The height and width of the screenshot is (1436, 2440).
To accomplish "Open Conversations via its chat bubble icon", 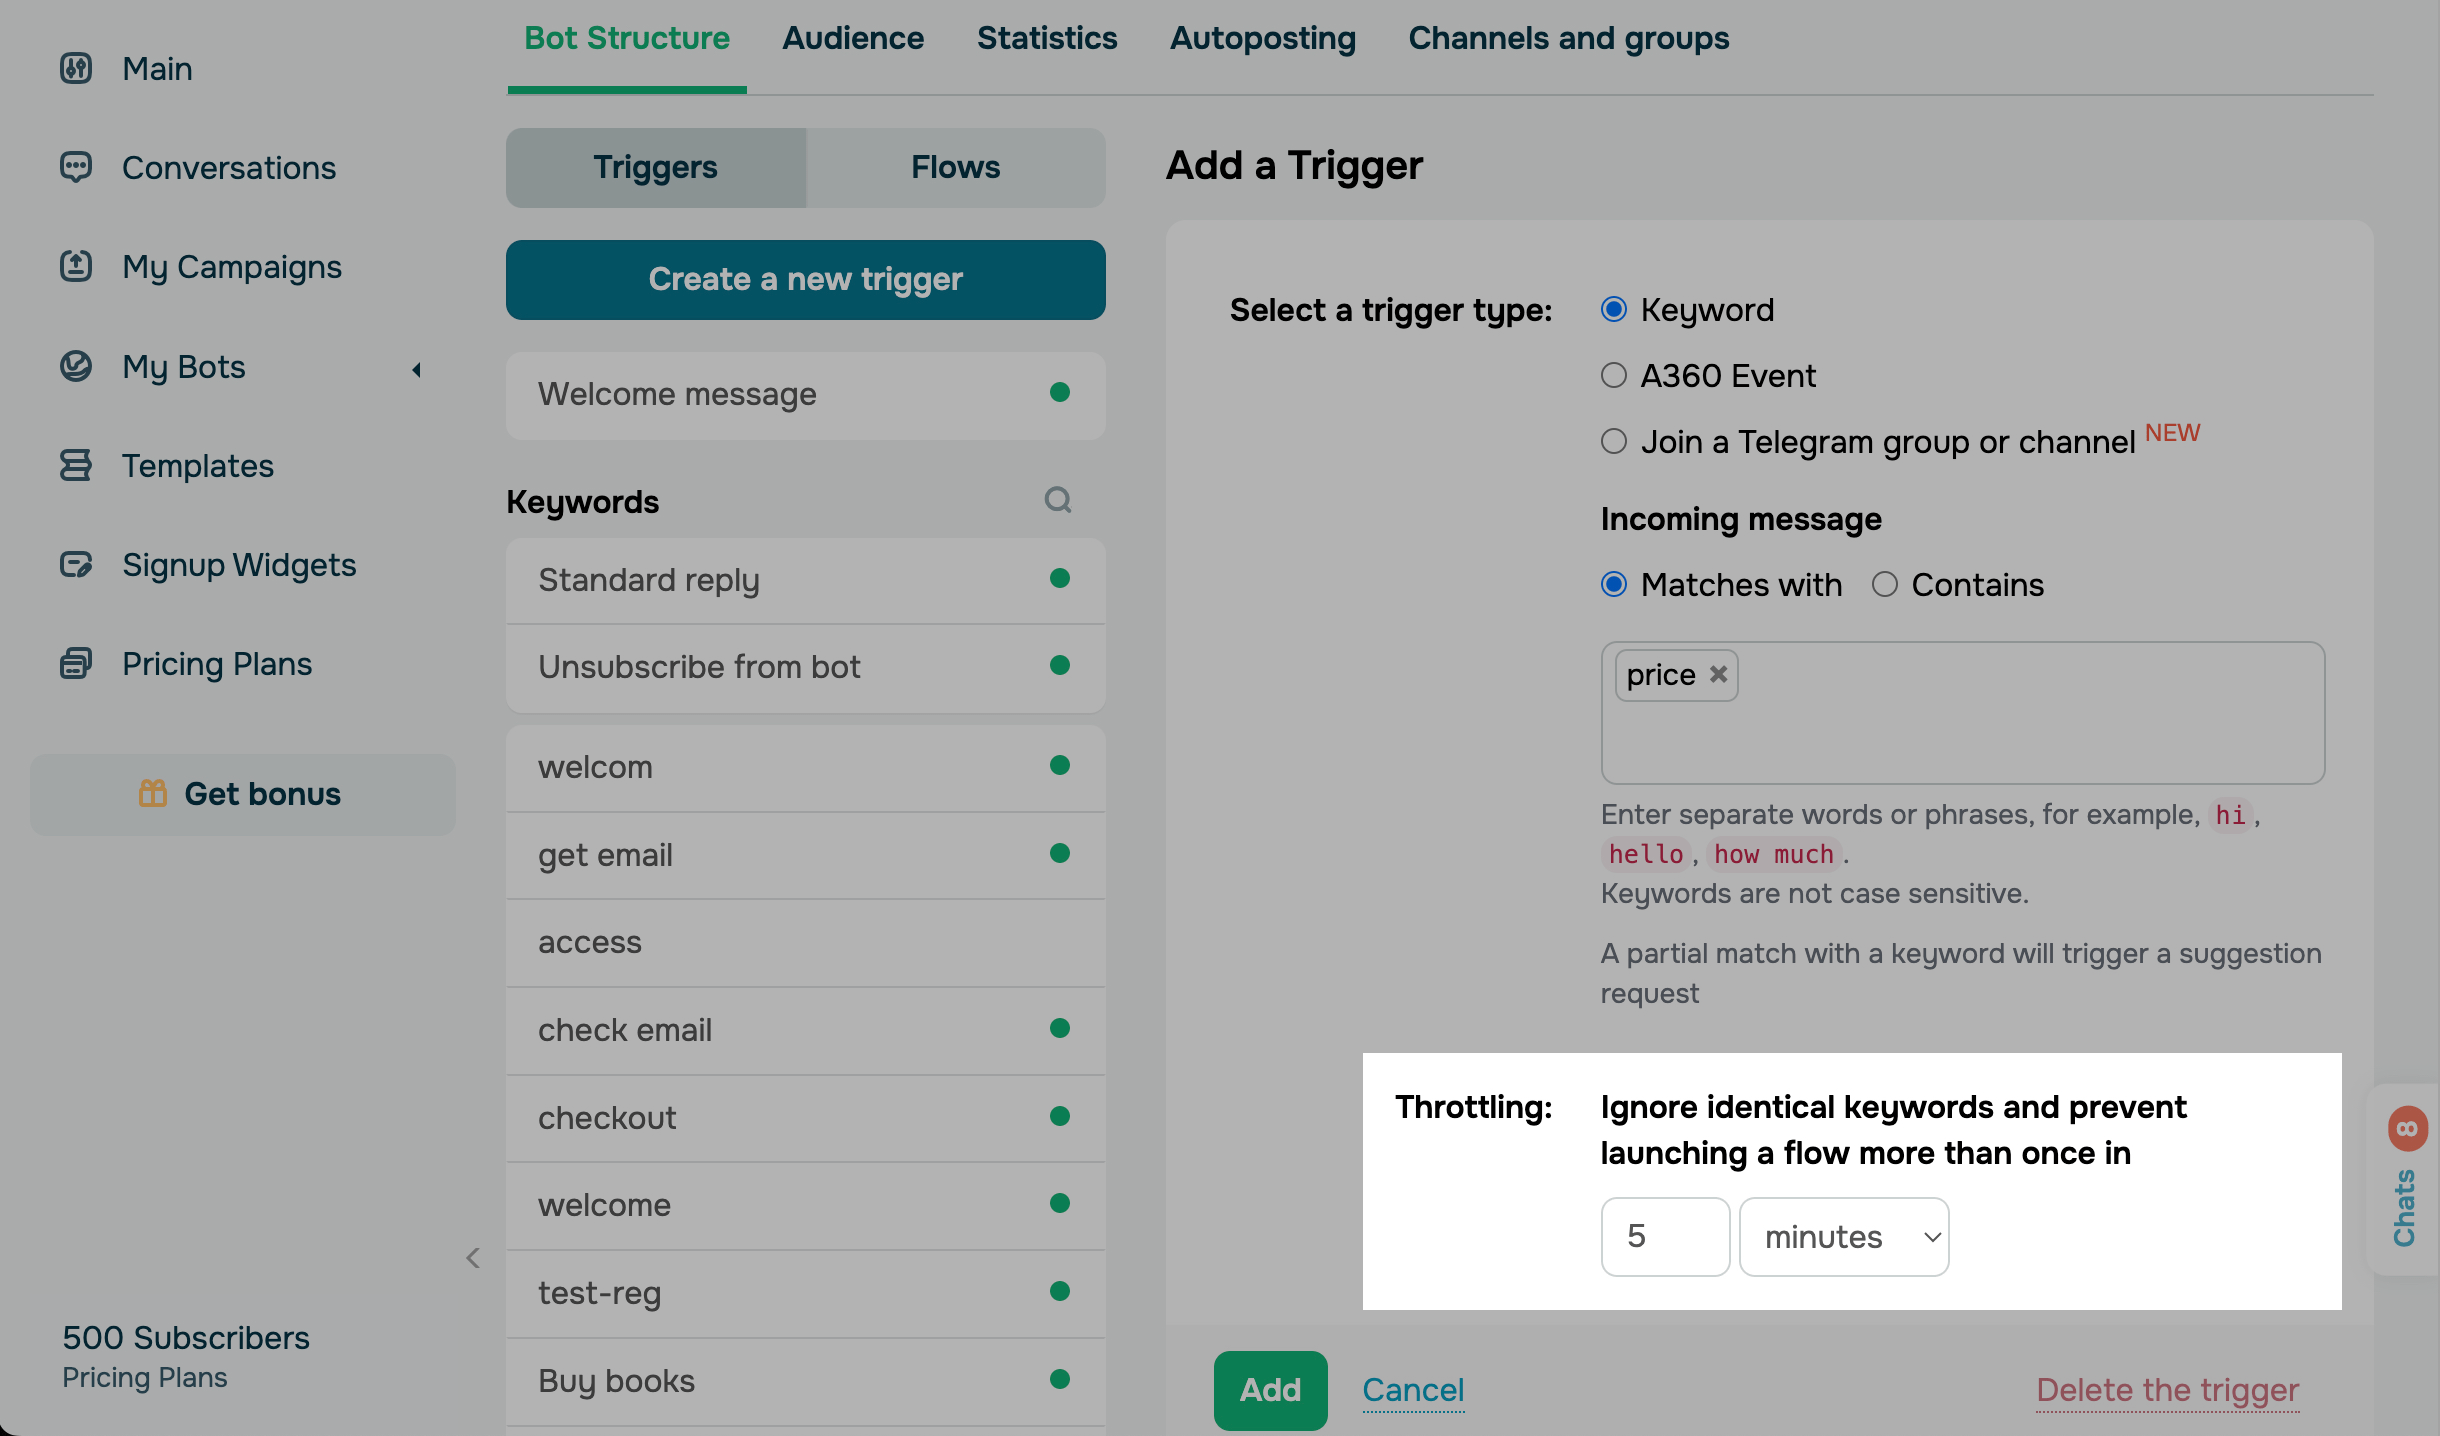I will click(76, 167).
